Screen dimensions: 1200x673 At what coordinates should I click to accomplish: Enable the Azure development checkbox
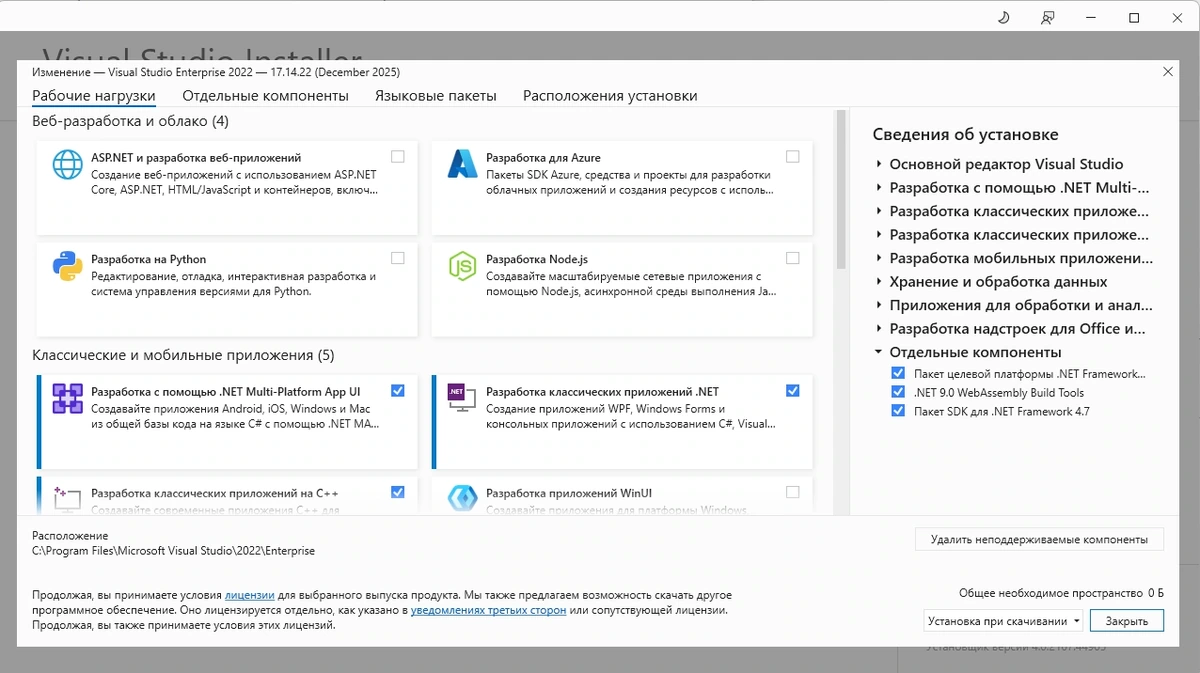point(793,157)
